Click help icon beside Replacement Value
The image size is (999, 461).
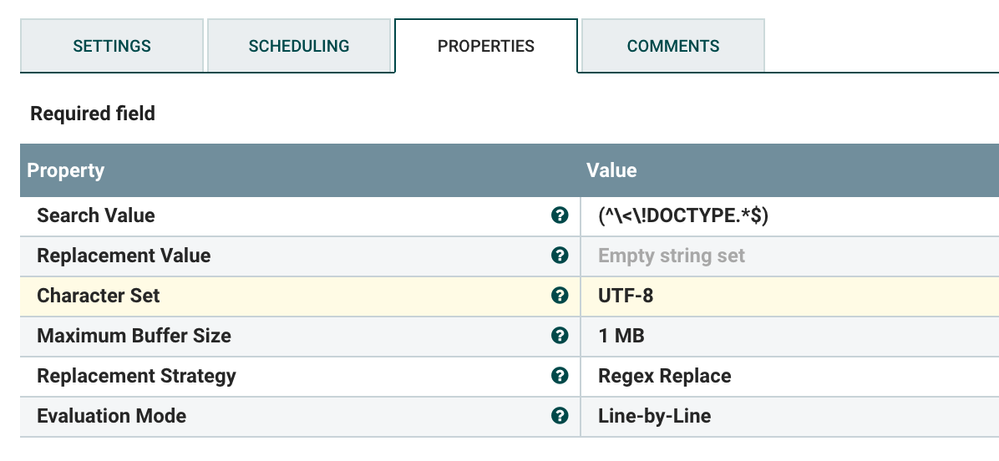[560, 256]
